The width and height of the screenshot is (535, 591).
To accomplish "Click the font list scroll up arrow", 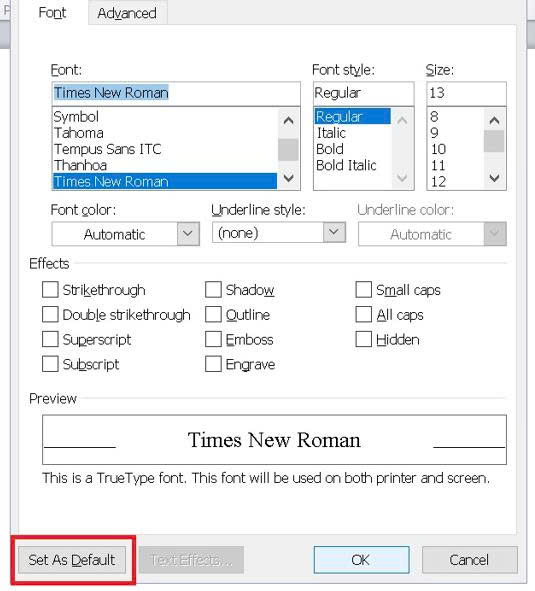I will [x=288, y=121].
